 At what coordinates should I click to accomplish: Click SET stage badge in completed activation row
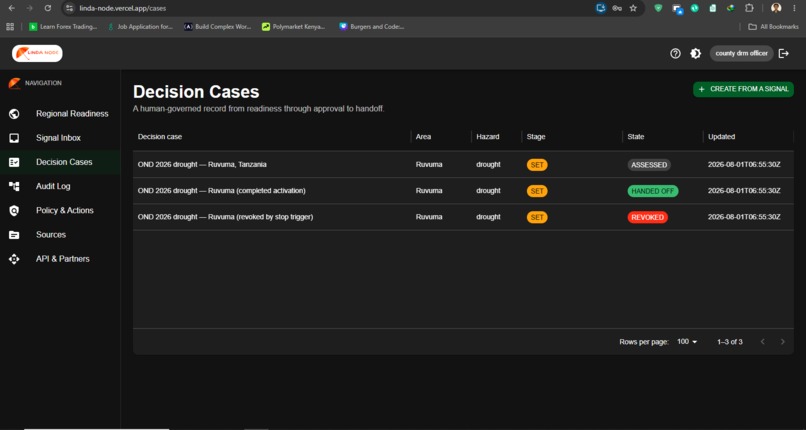537,191
